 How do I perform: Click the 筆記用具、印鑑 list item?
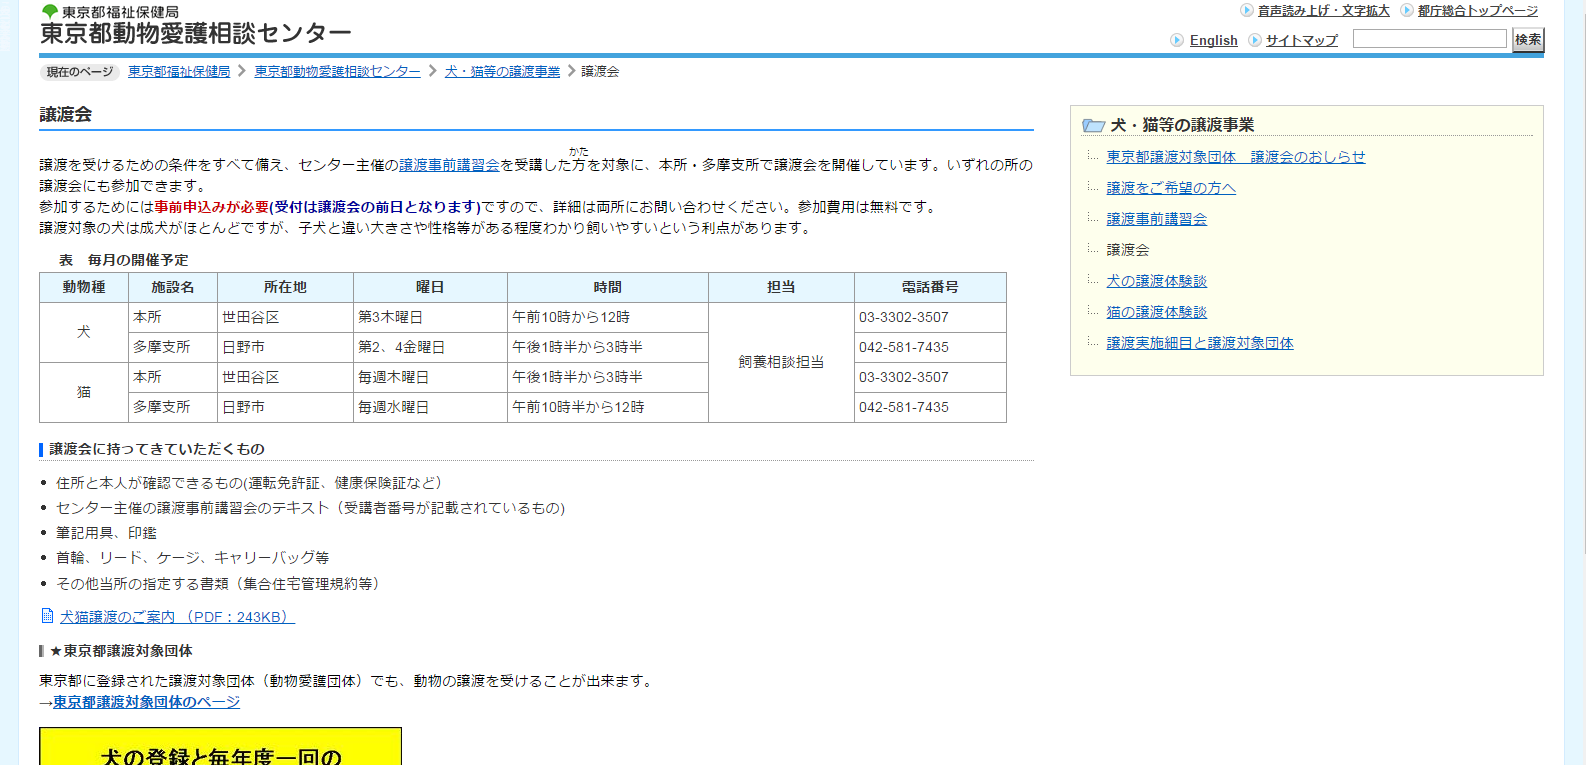pyautogui.click(x=106, y=533)
